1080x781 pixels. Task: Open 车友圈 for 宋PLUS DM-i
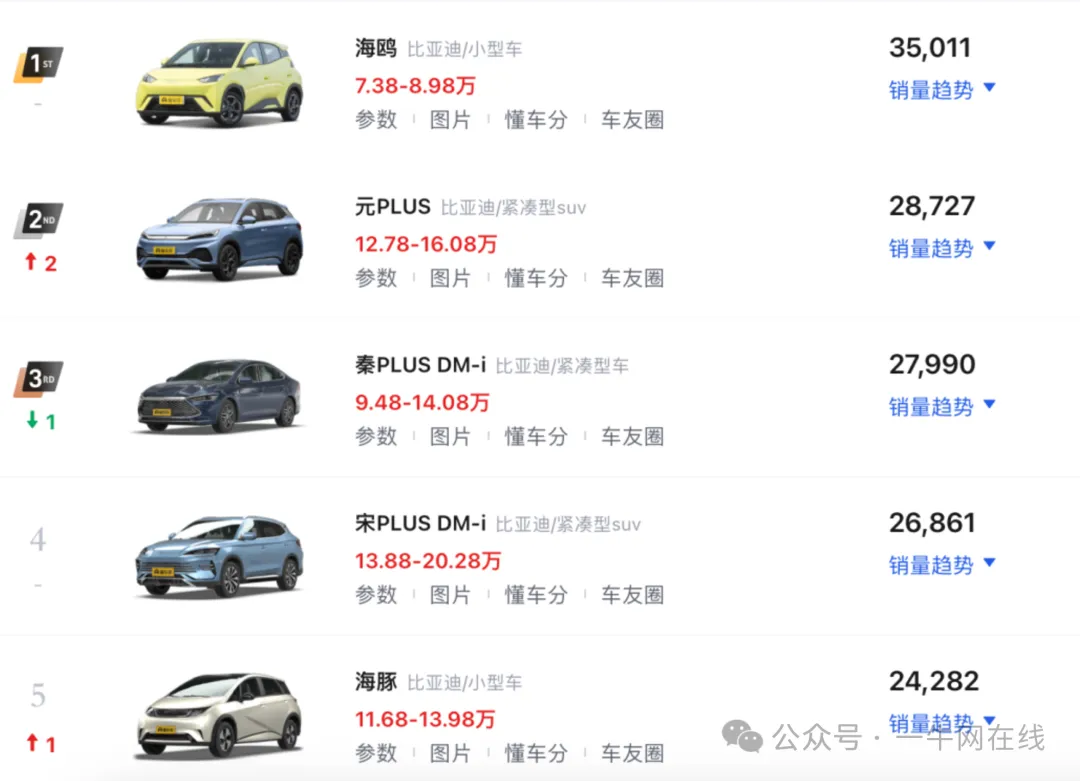[x=632, y=595]
